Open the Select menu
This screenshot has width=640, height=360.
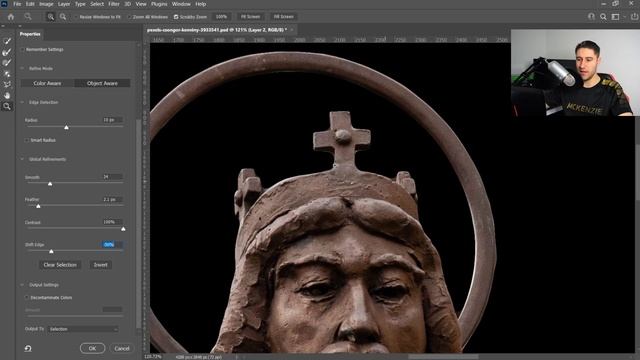(97, 4)
